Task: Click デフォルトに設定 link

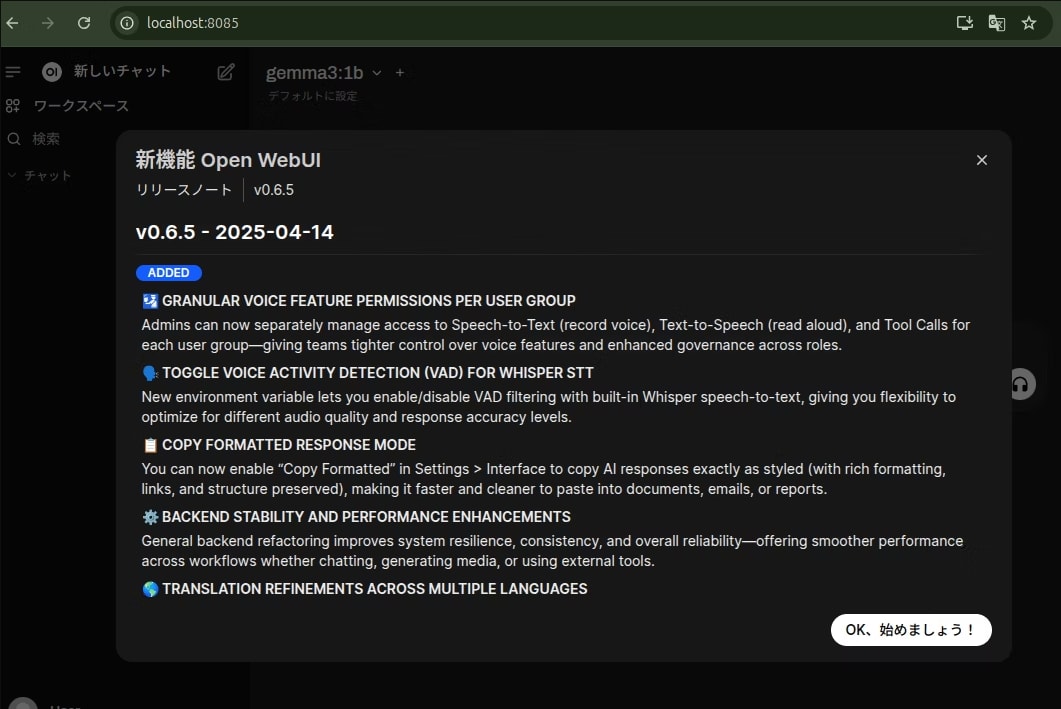Action: point(313,95)
